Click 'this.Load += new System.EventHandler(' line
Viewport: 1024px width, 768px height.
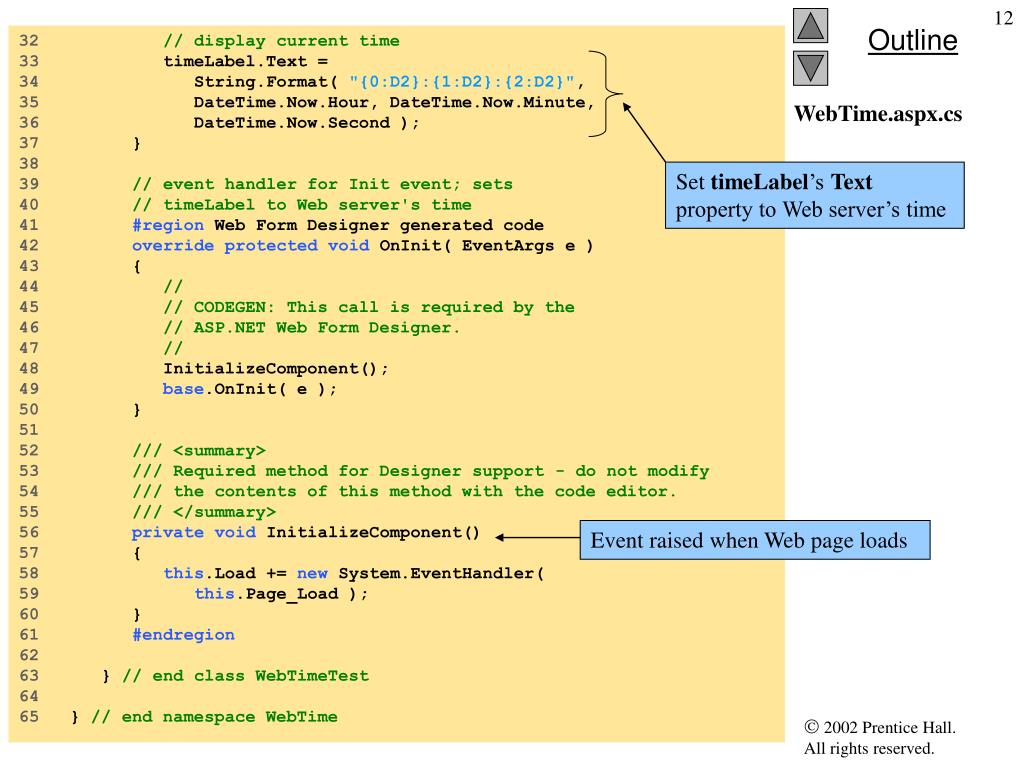click(x=353, y=573)
